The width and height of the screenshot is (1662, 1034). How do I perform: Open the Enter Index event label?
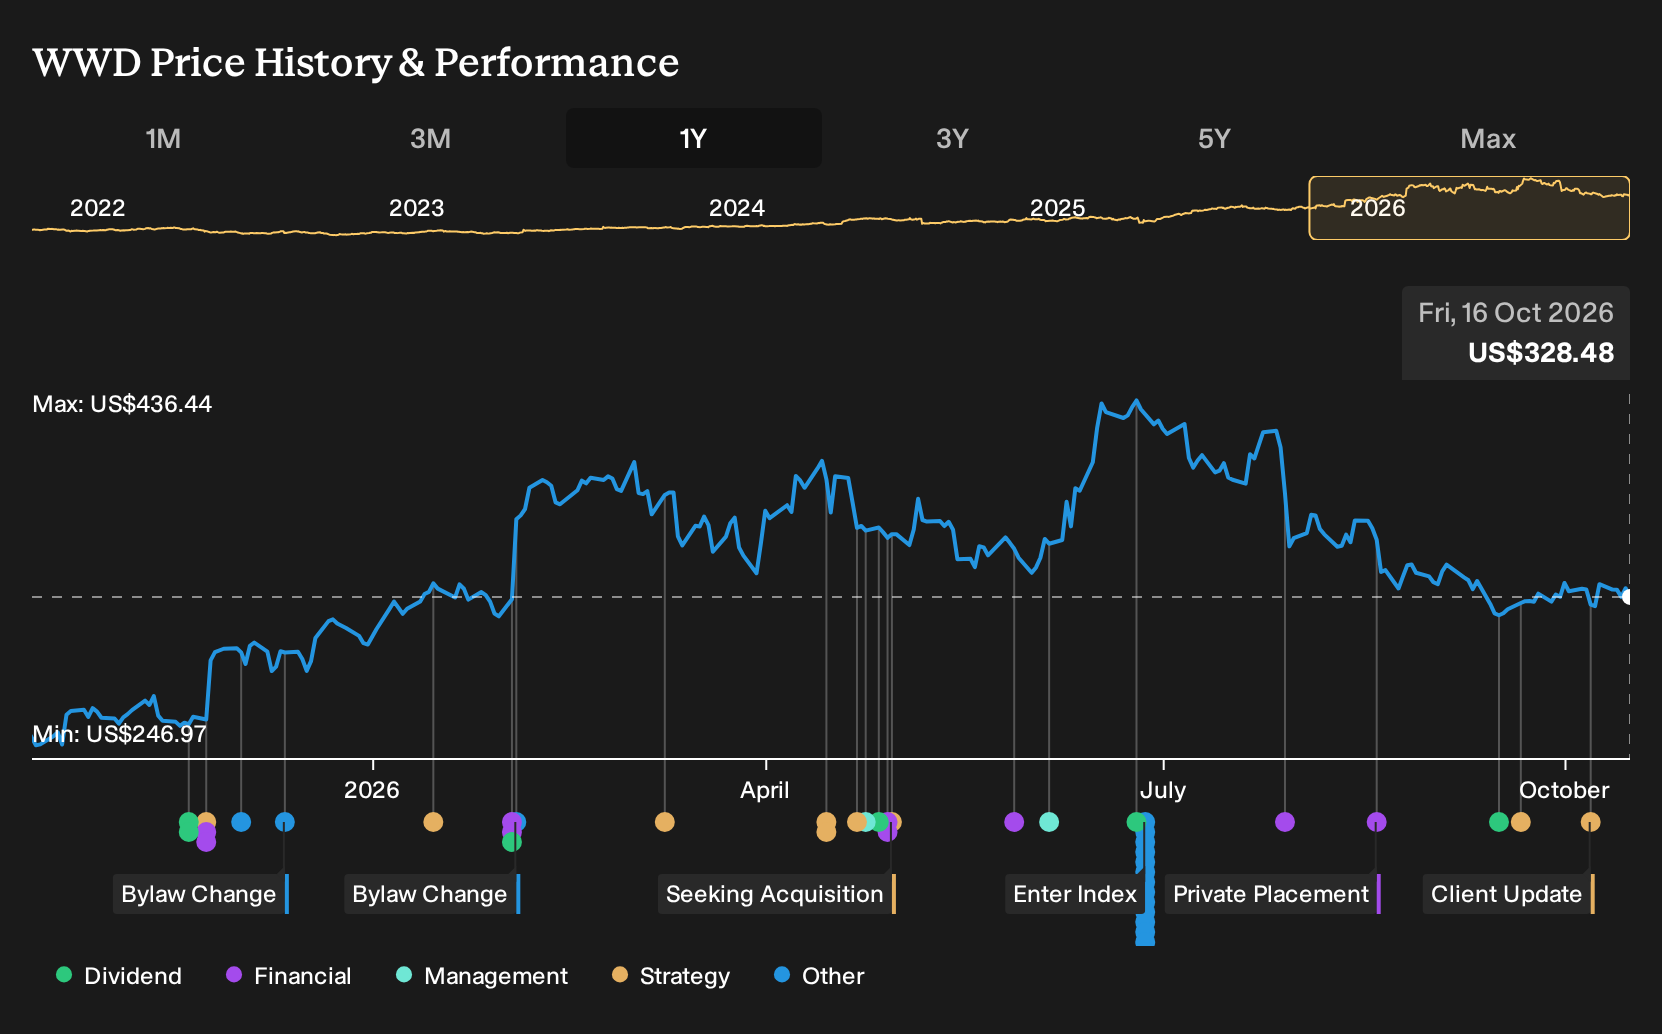pos(1075,894)
